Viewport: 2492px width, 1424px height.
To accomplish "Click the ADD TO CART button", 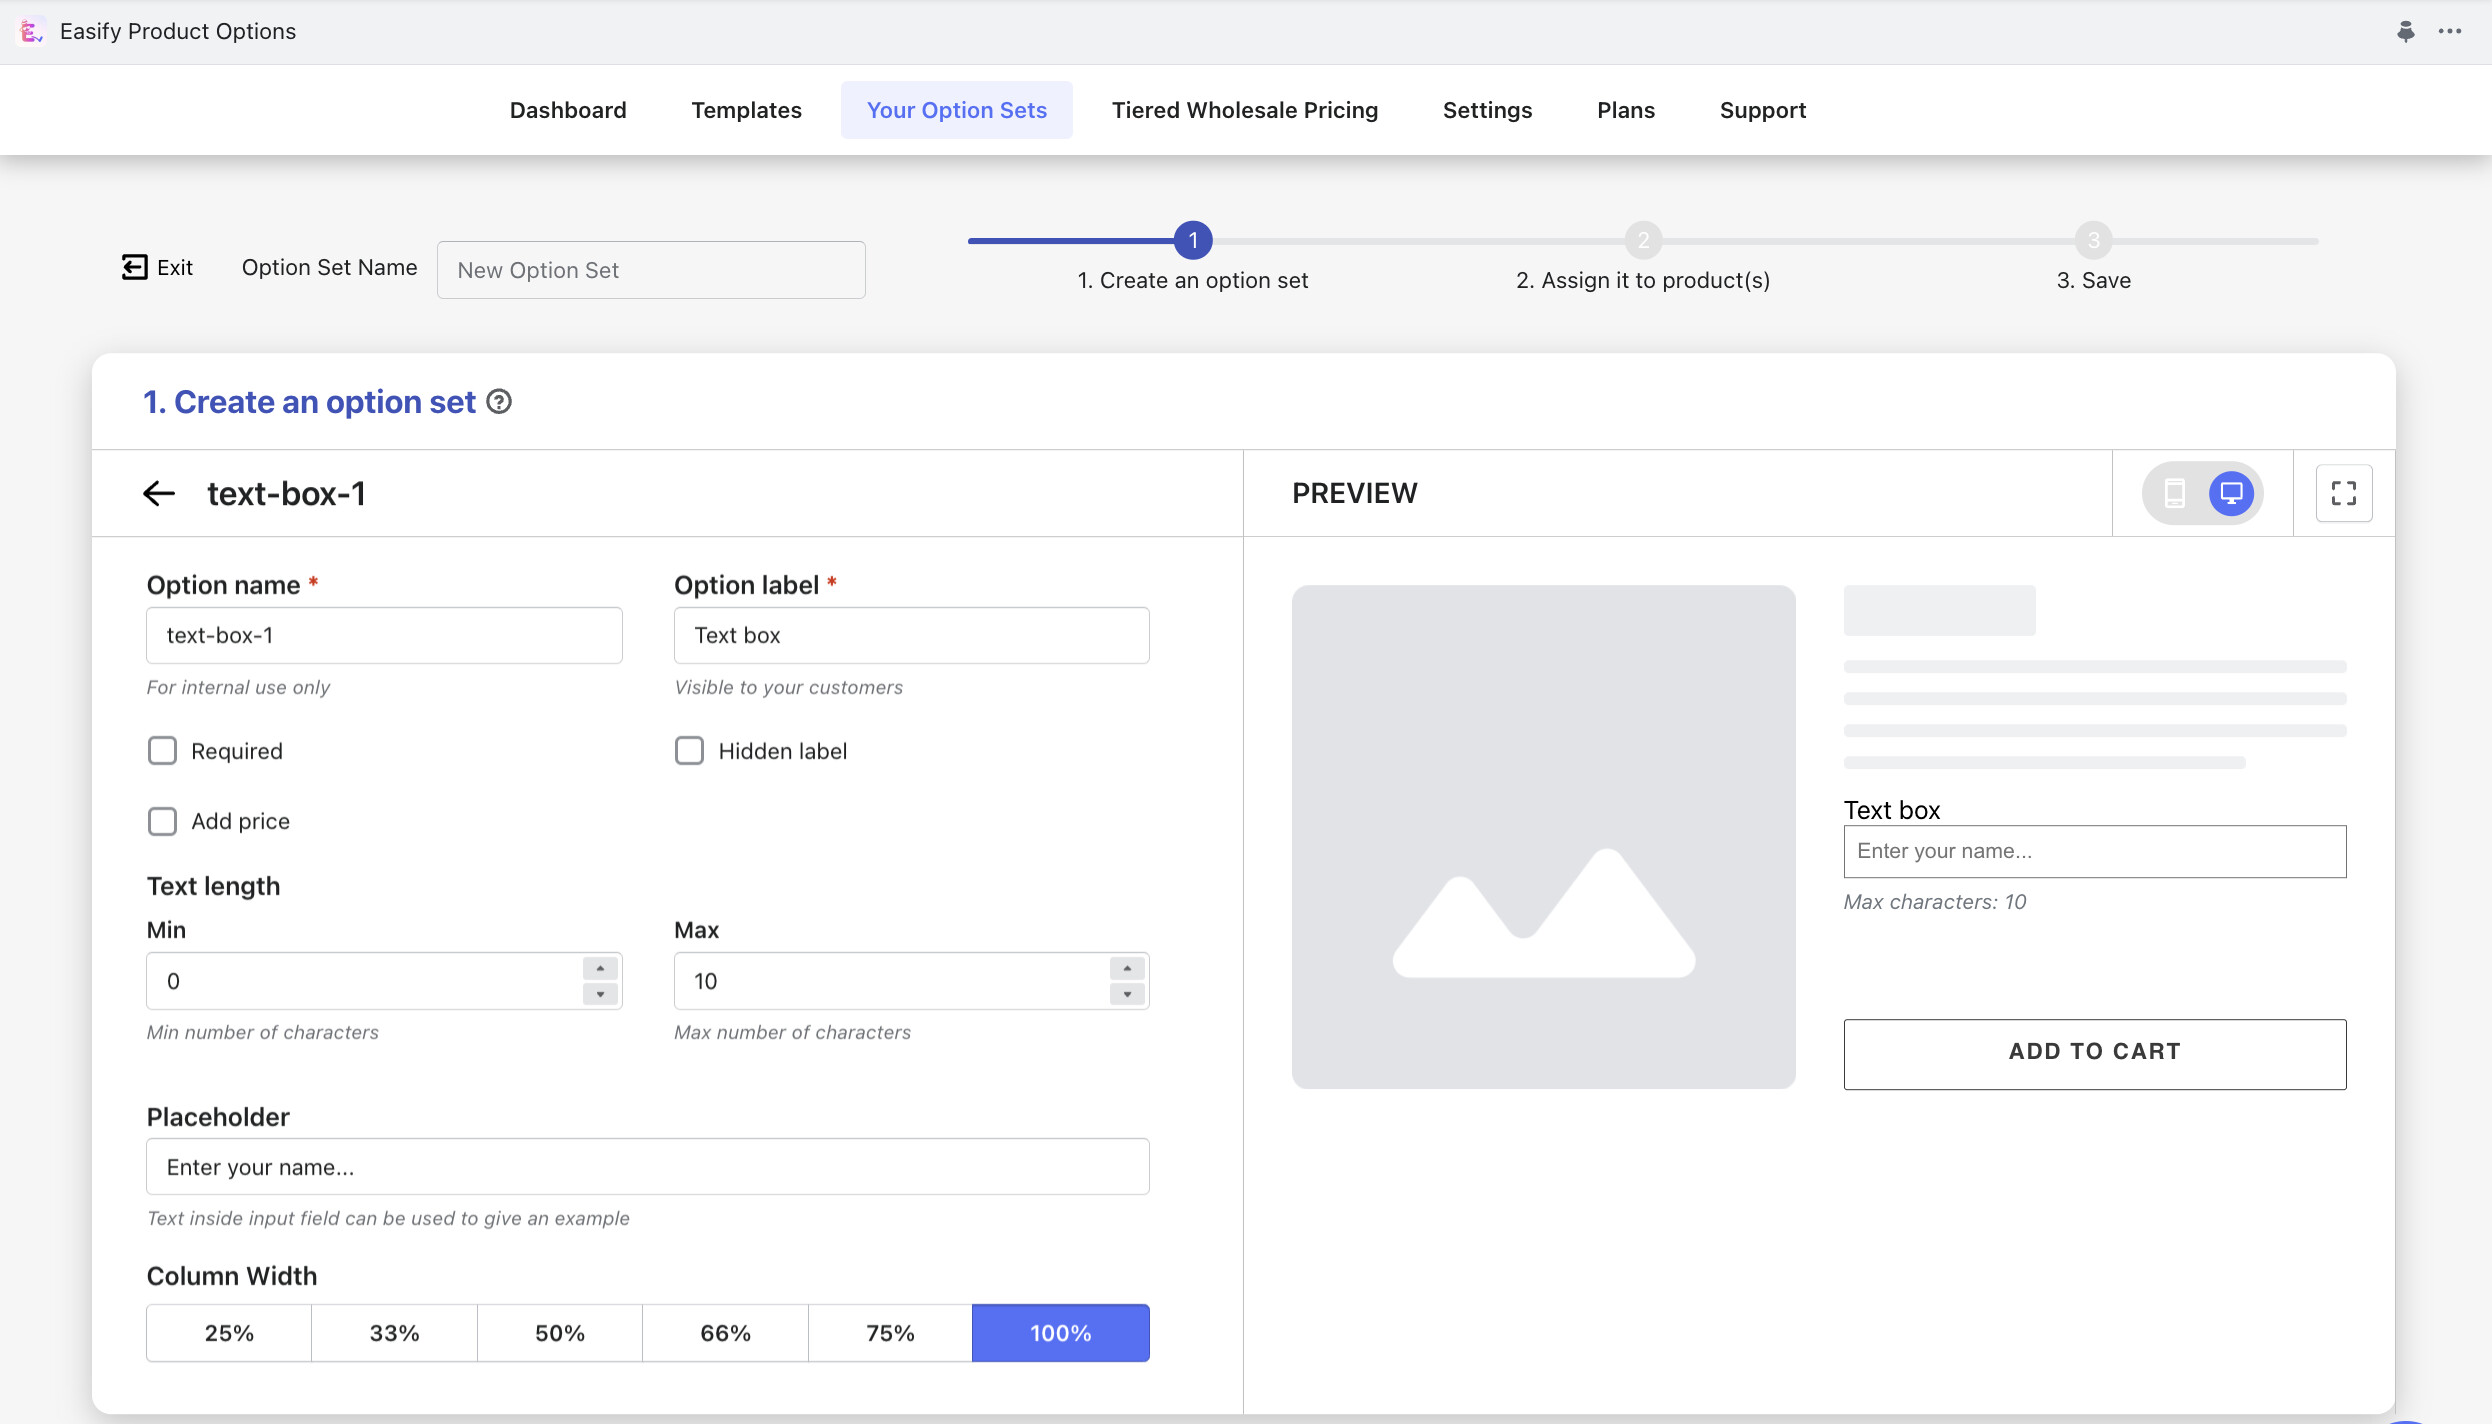I will 2094,1052.
